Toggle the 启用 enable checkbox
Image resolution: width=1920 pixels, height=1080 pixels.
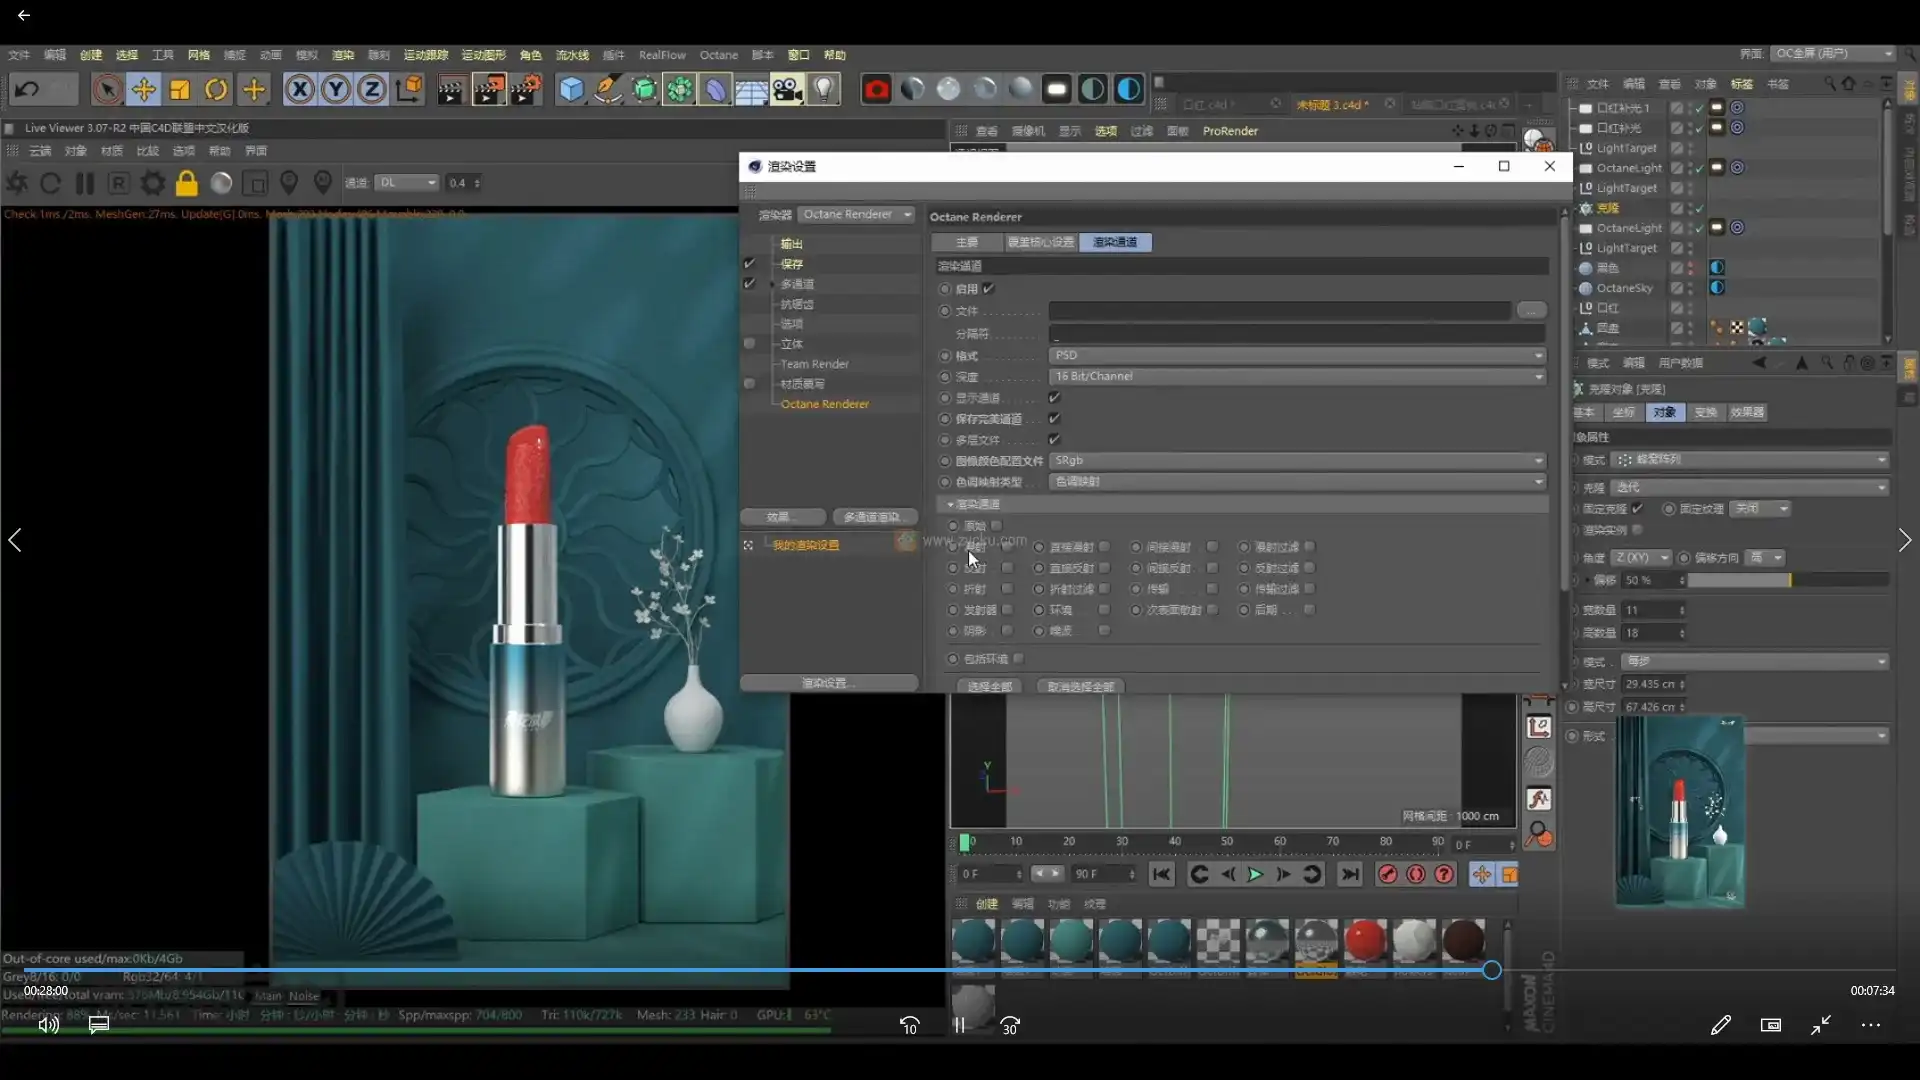pyautogui.click(x=988, y=289)
